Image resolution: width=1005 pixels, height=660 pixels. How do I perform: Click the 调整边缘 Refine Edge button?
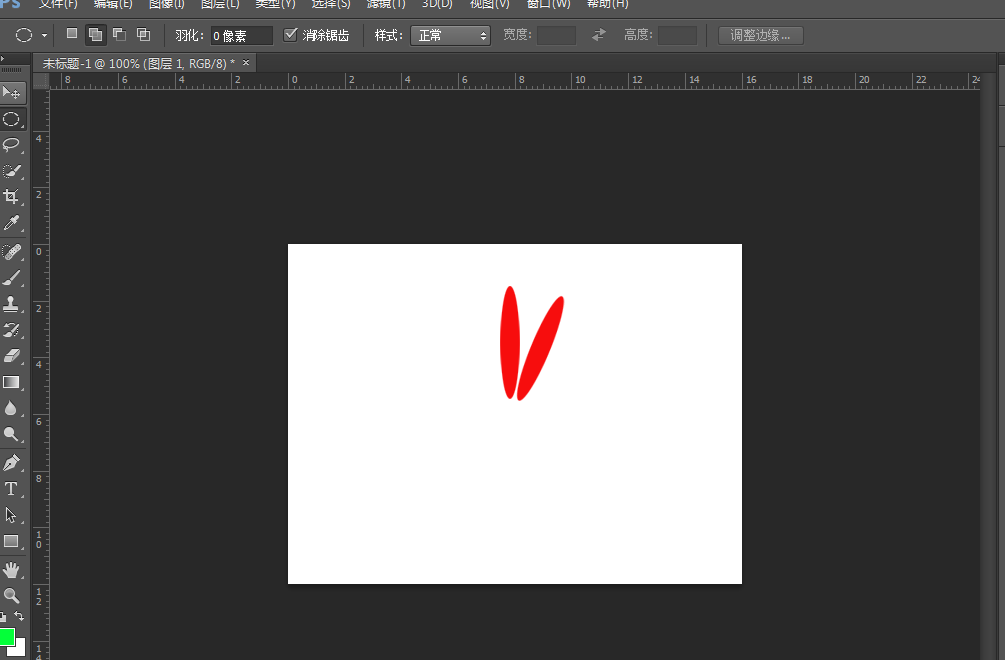tap(760, 34)
